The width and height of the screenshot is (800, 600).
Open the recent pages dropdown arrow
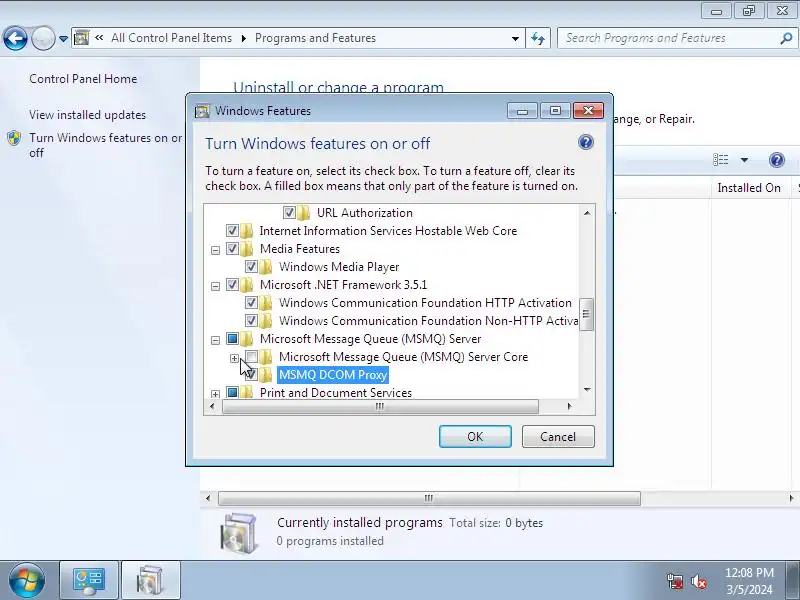(63, 39)
